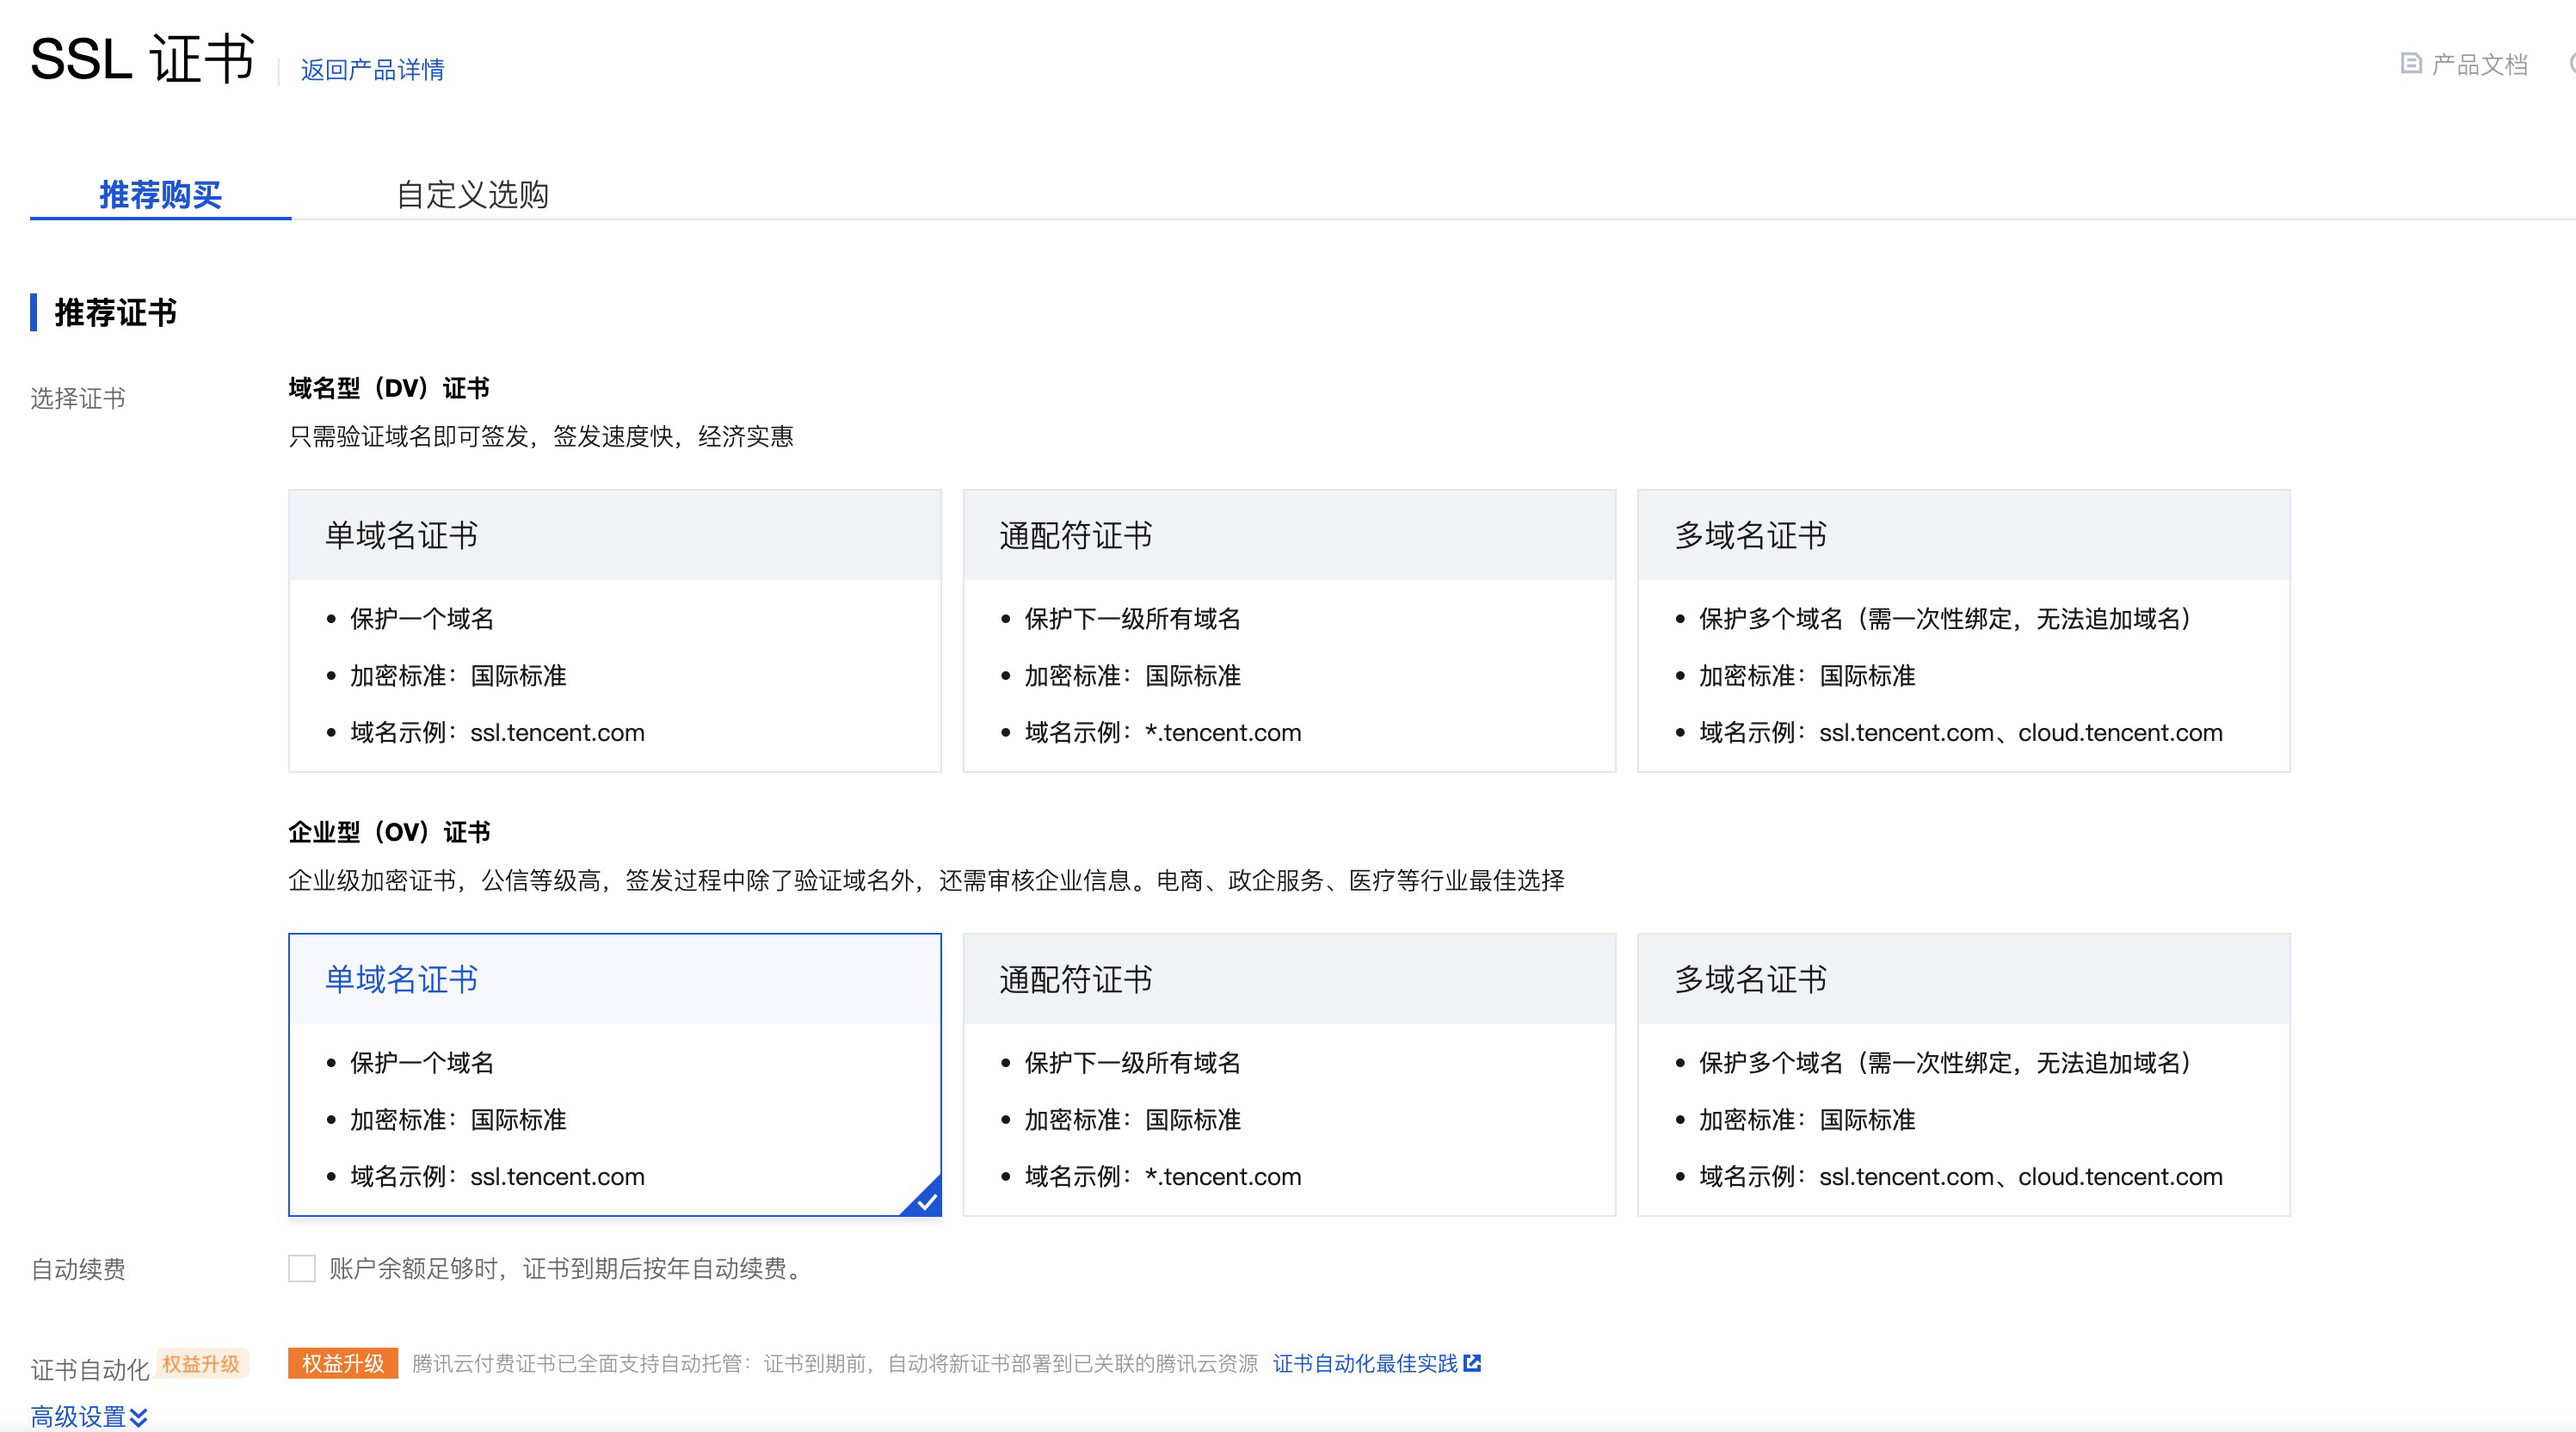
Task: Switch to the 自定义选购 tab
Action: 472,194
